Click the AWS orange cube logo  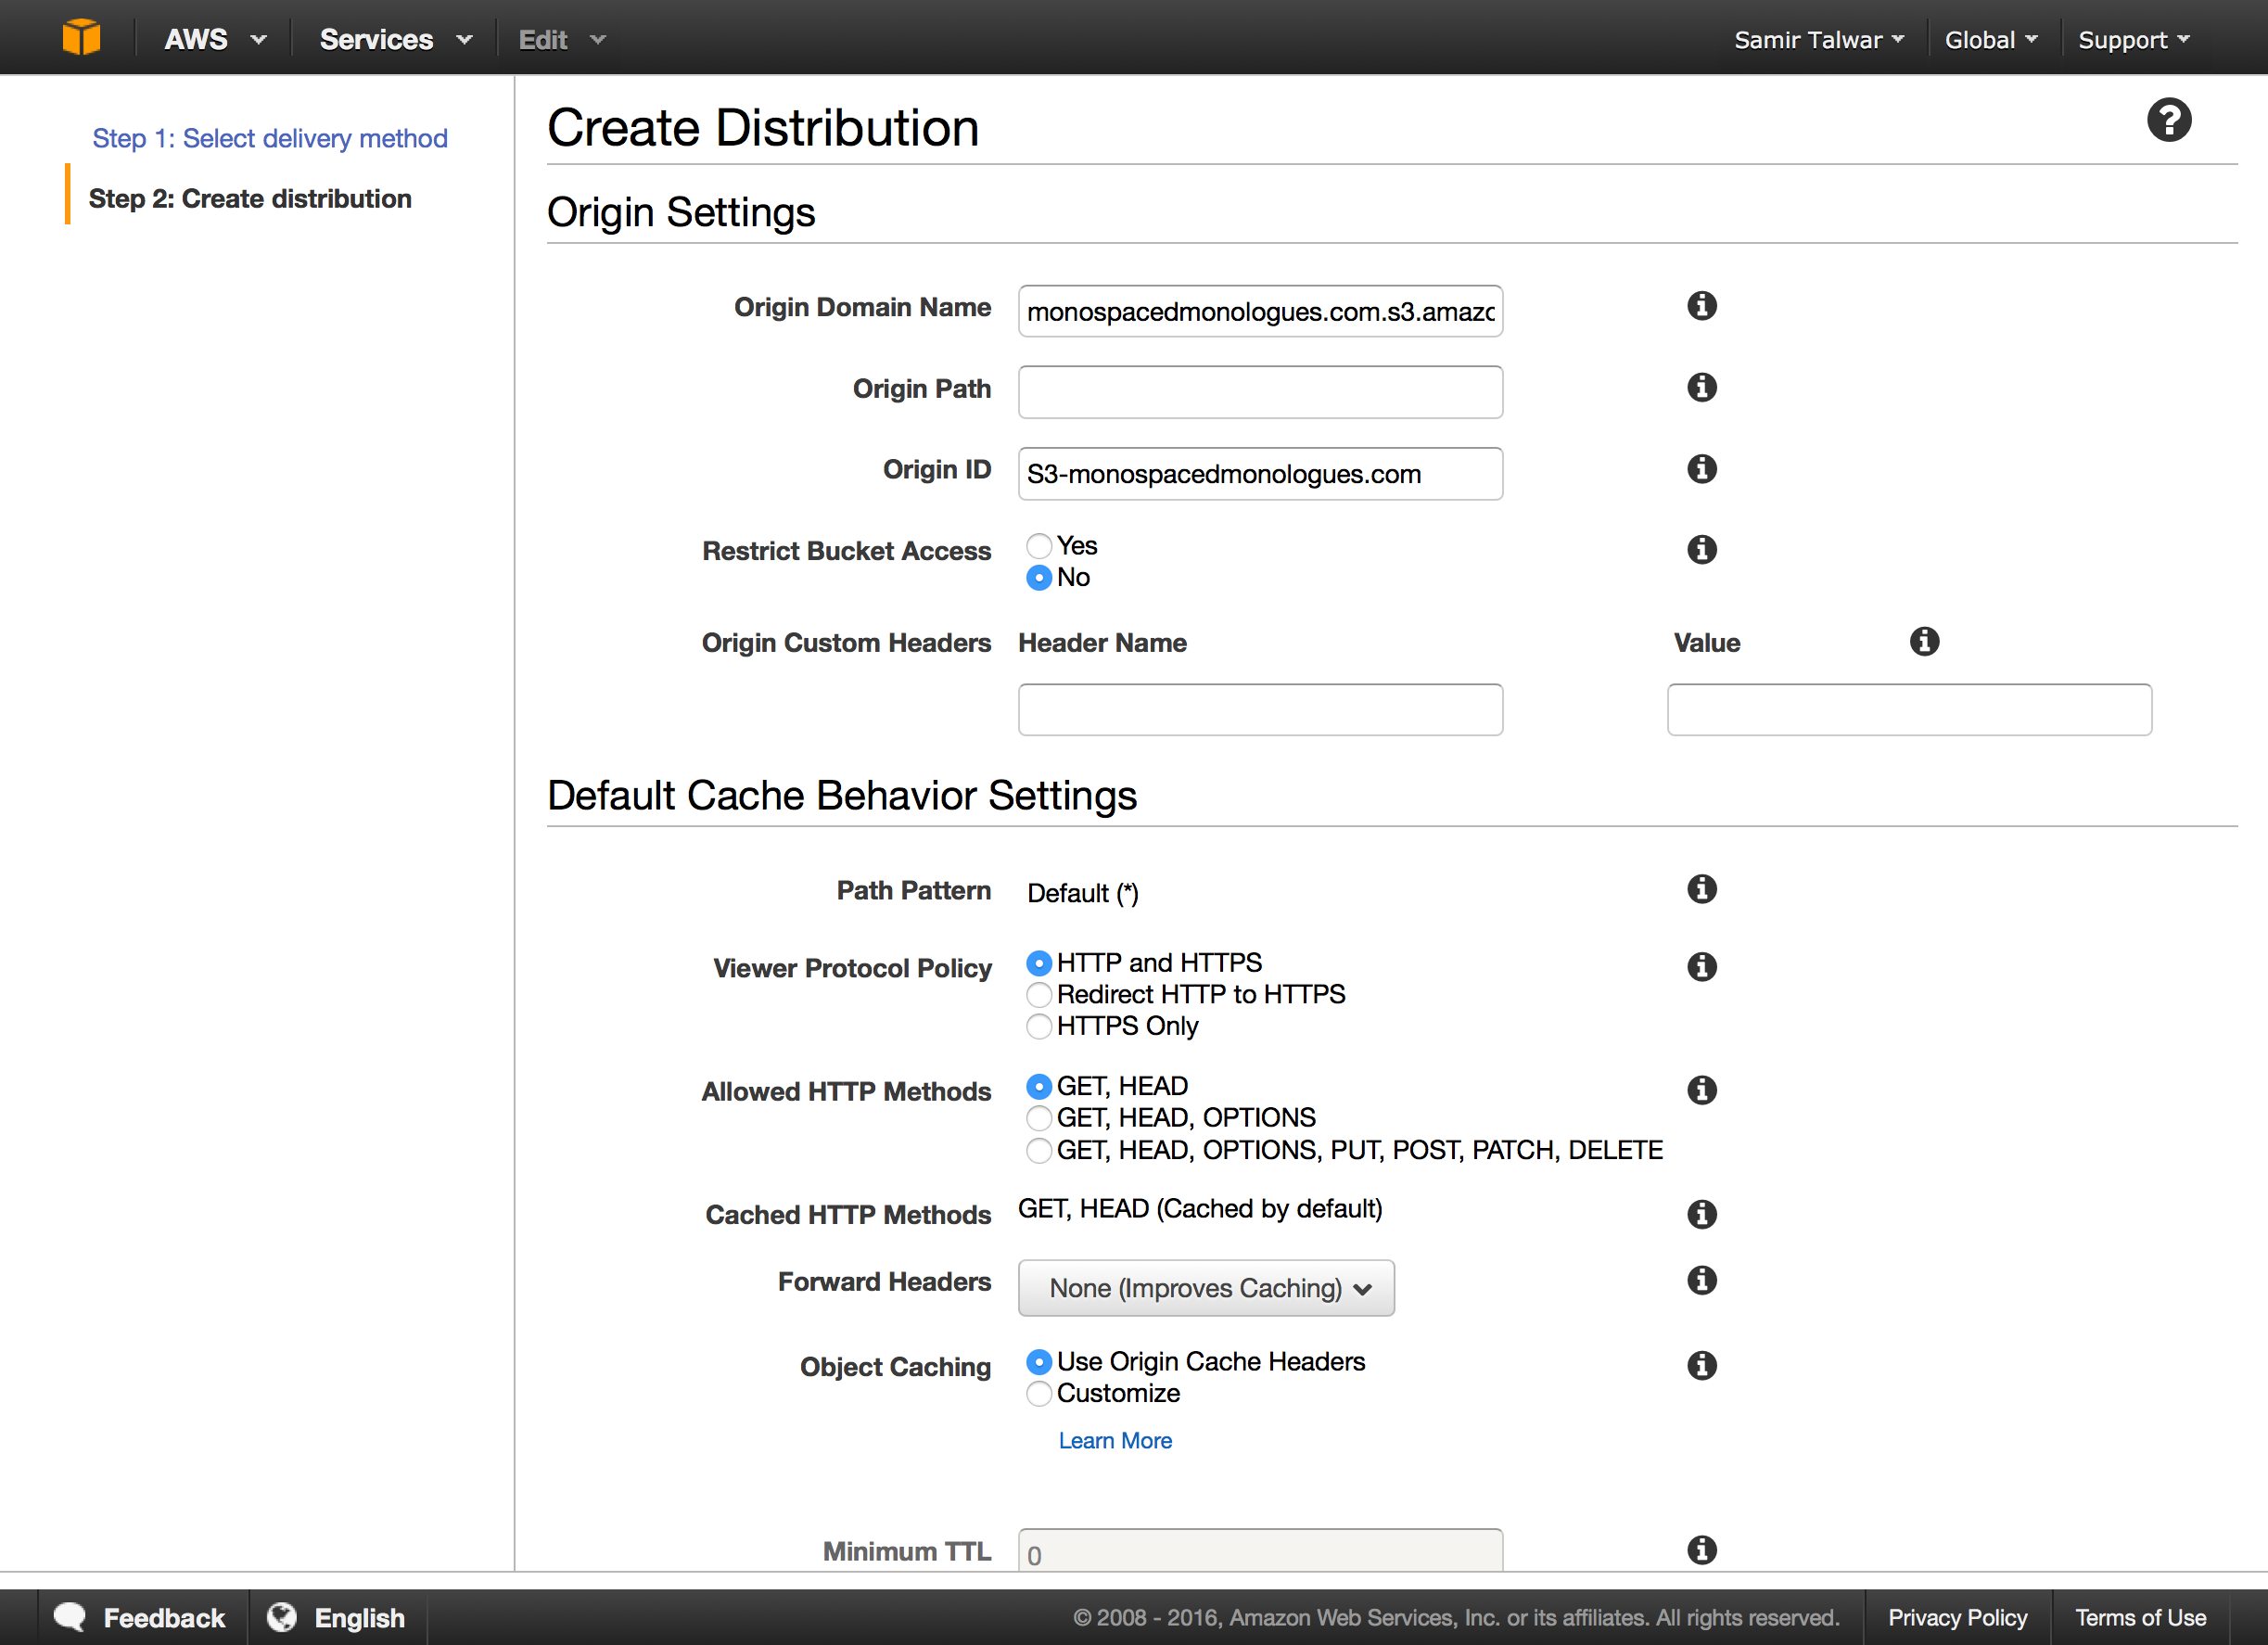coord(81,38)
